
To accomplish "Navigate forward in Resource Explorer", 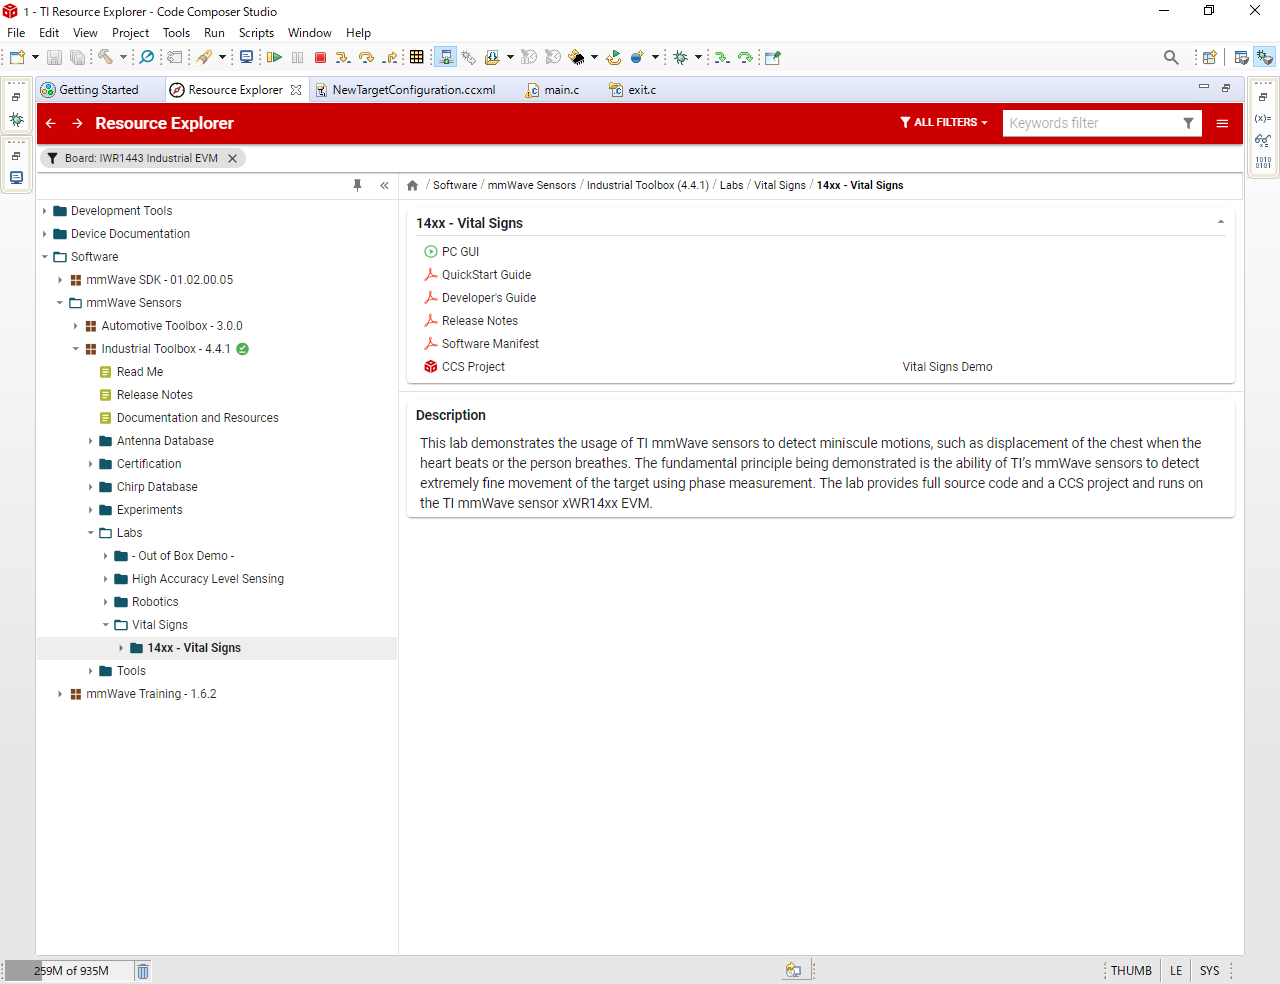I will [77, 123].
